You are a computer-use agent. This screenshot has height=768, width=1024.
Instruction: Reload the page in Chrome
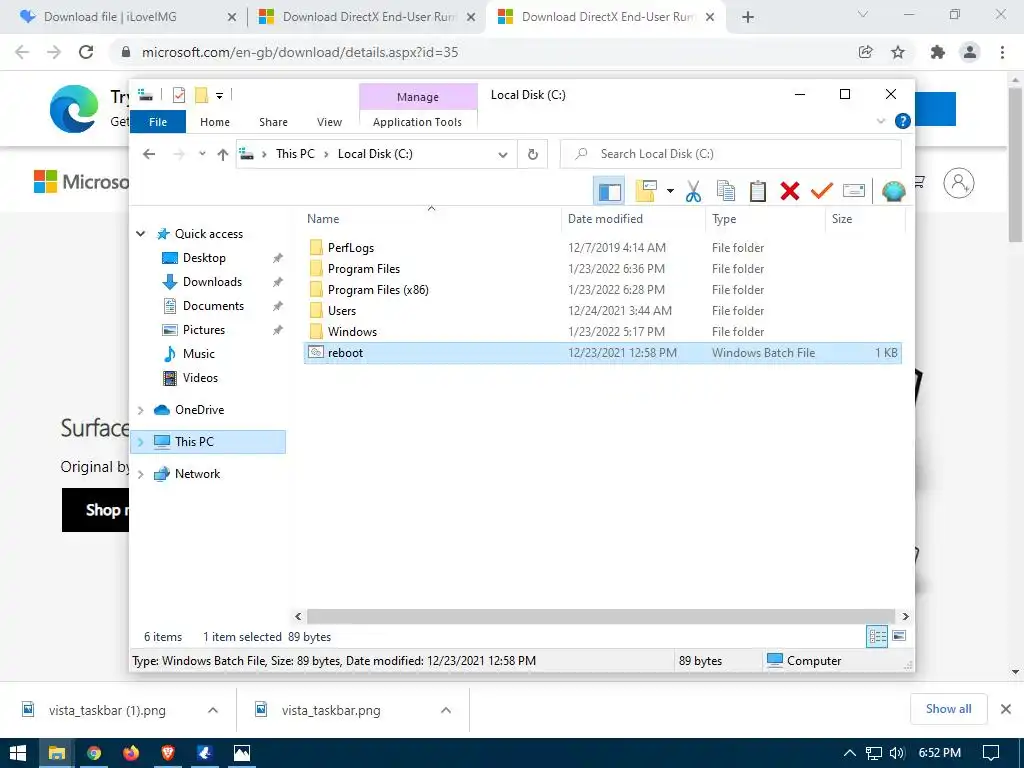coord(86,52)
